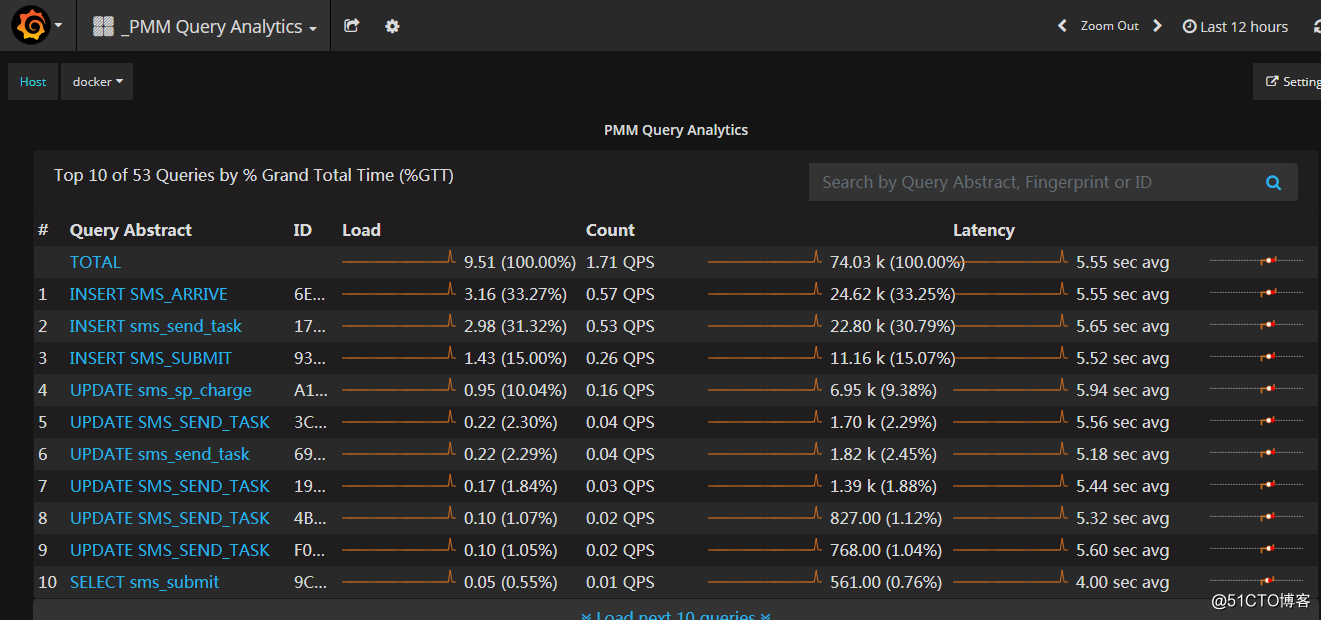Open dashboard settings gear icon
The height and width of the screenshot is (620, 1321).
coord(392,26)
